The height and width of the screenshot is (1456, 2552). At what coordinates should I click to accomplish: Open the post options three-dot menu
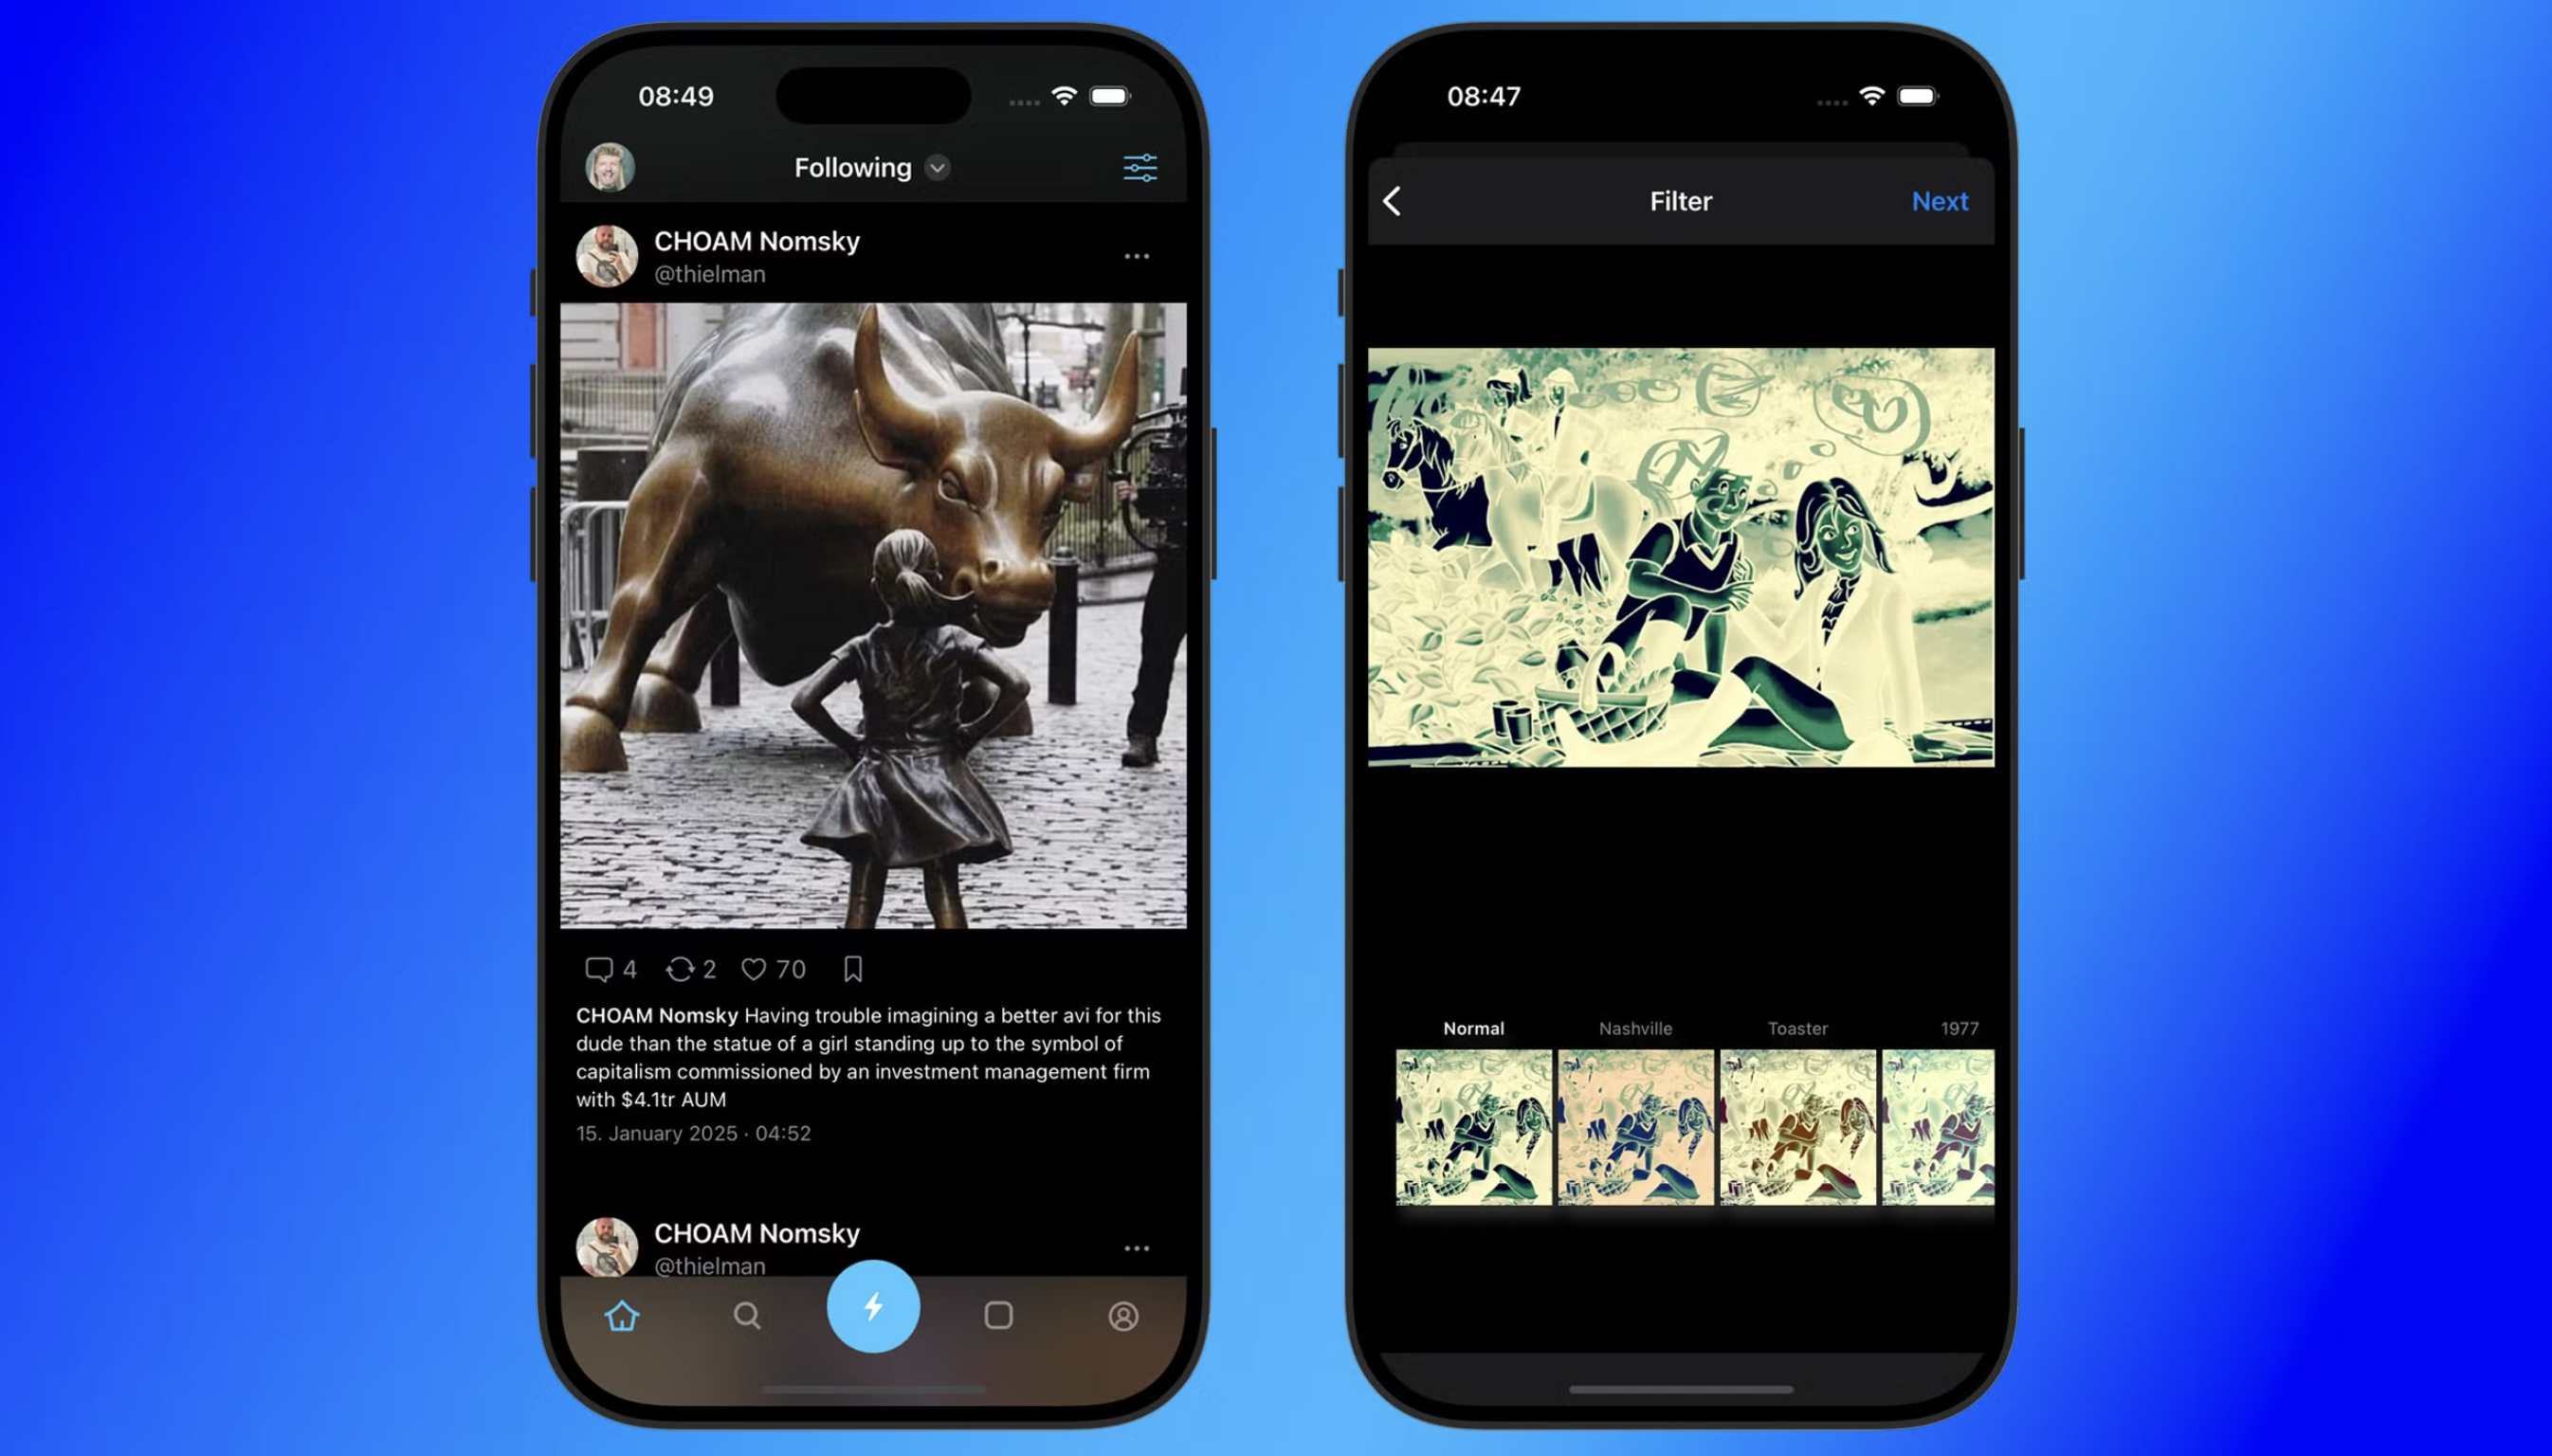pos(1136,256)
